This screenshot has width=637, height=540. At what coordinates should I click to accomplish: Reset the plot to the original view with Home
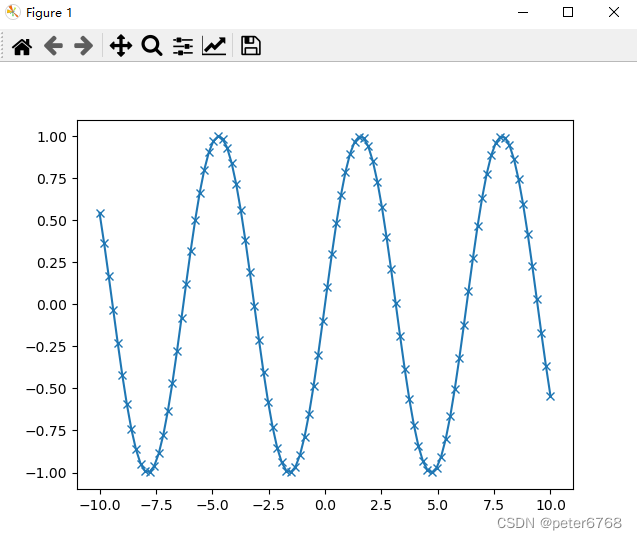(22, 46)
